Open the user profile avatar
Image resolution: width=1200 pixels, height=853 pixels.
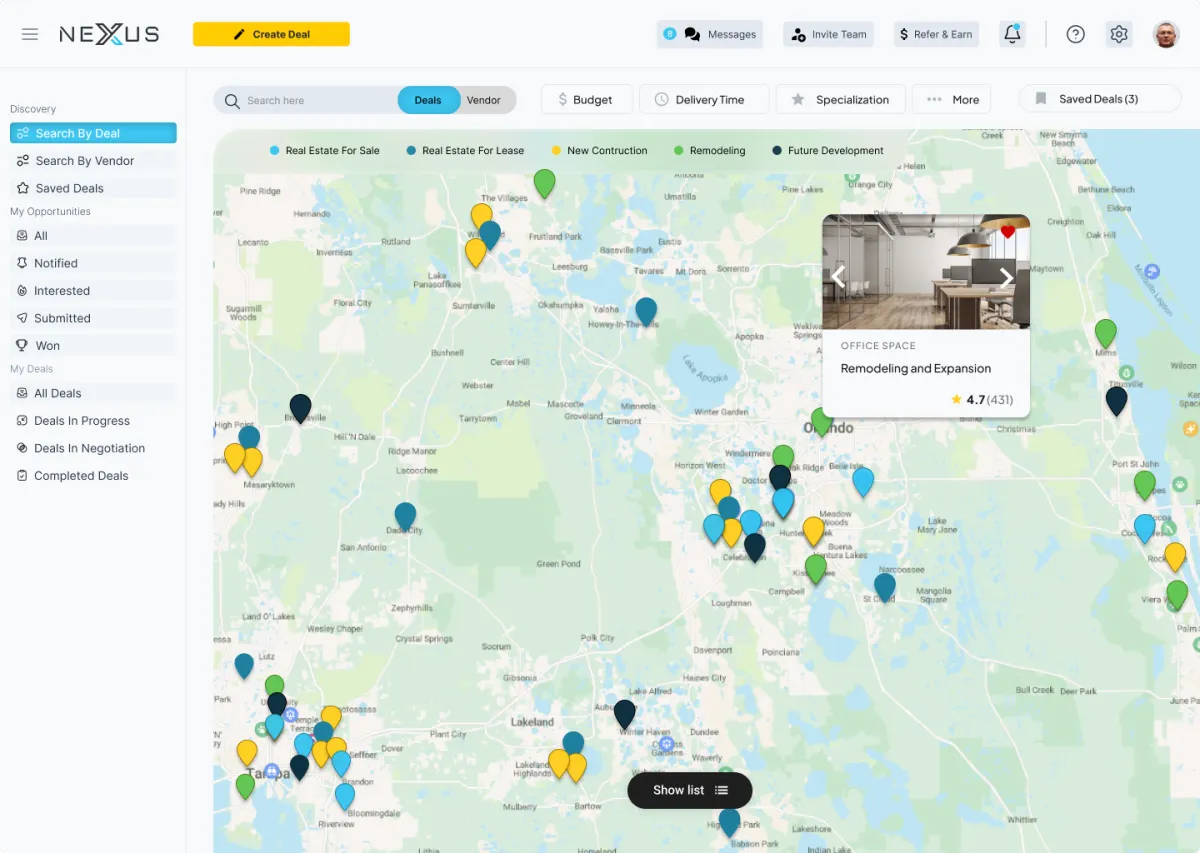tap(1166, 34)
